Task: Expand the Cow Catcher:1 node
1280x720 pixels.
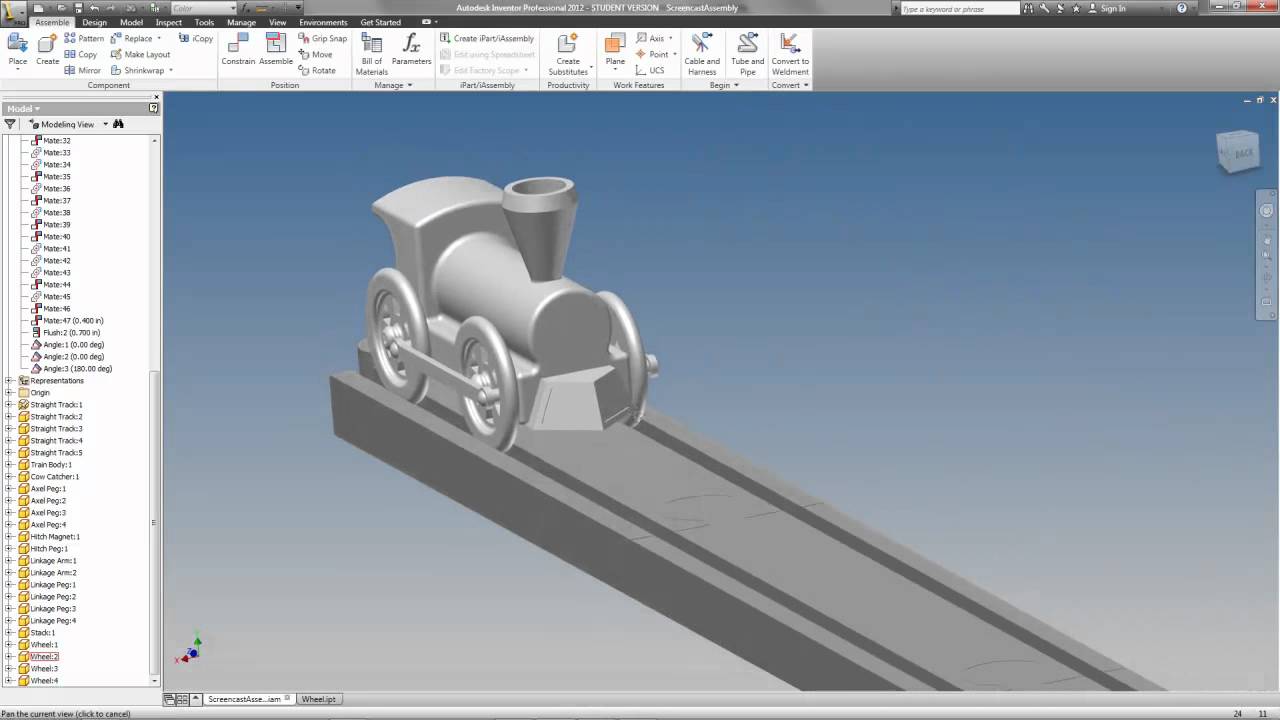Action: pyautogui.click(x=10, y=476)
